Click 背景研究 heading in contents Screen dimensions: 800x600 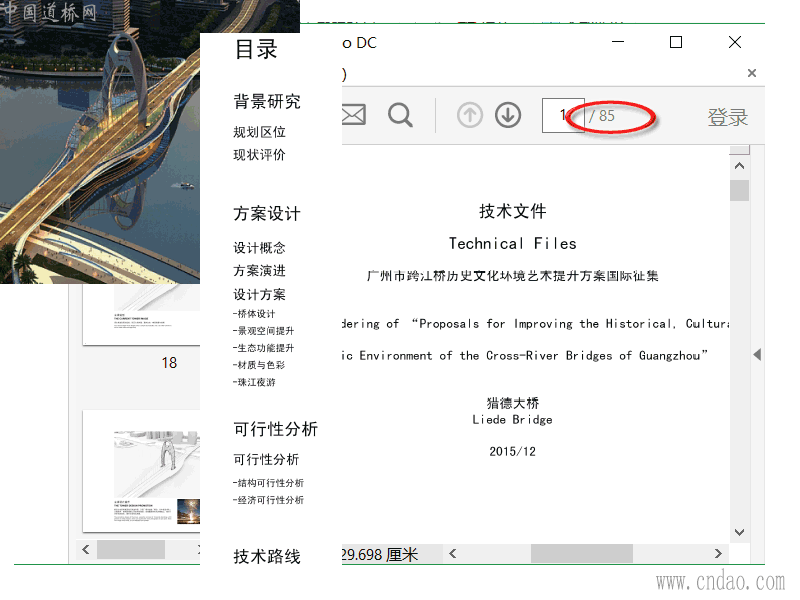267,102
